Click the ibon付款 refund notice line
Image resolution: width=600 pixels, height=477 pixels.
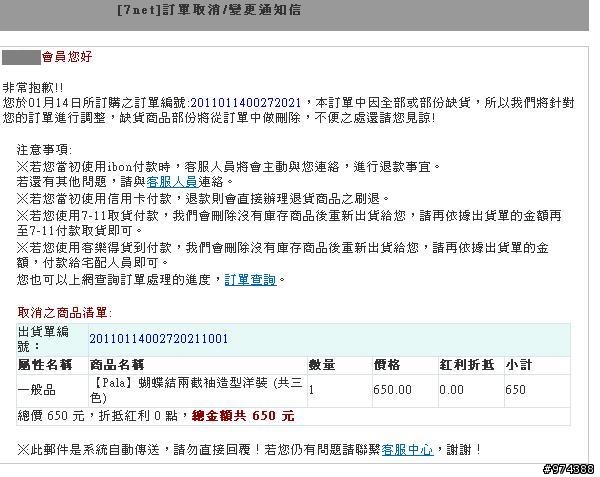pos(228,167)
